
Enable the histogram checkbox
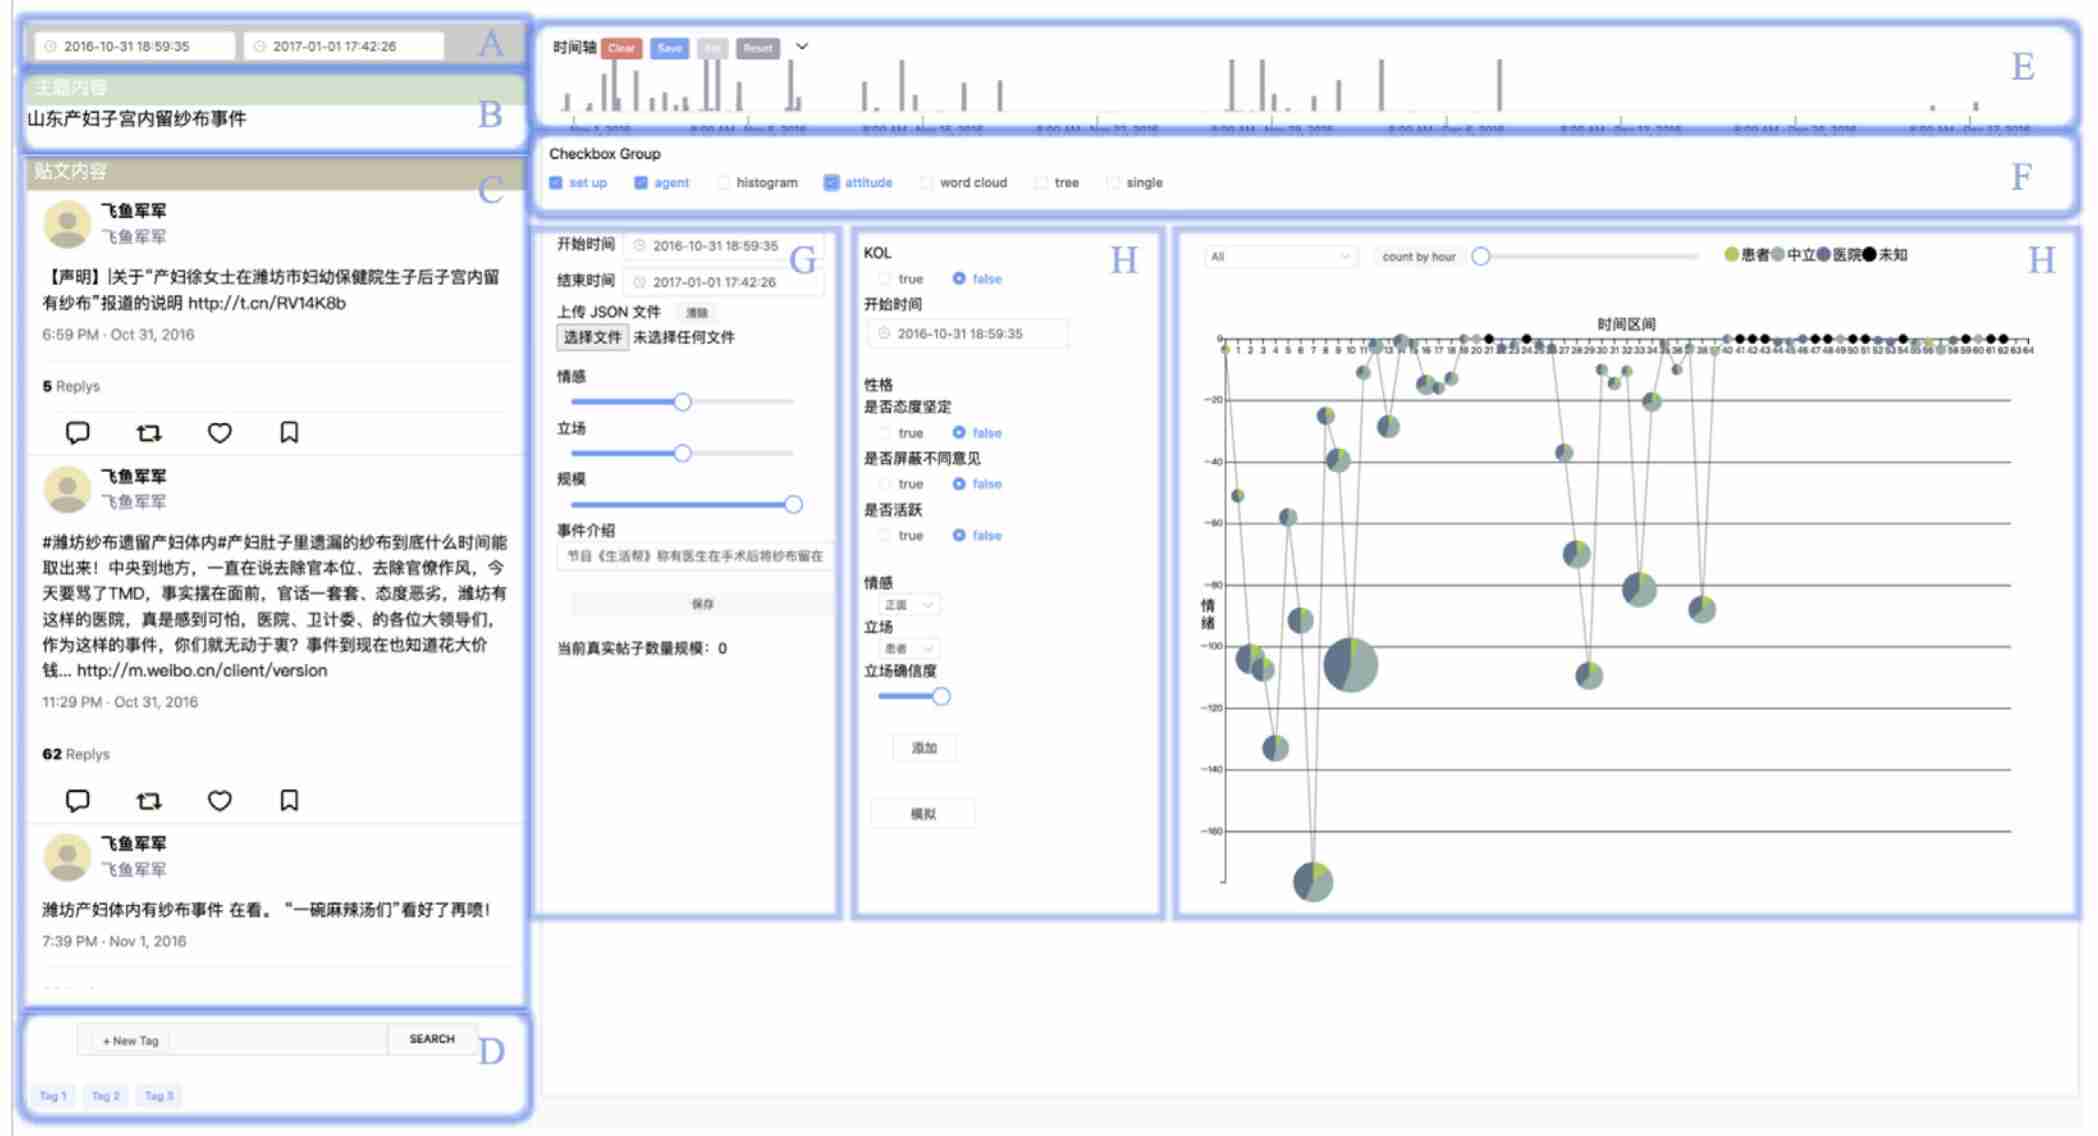pyautogui.click(x=724, y=183)
